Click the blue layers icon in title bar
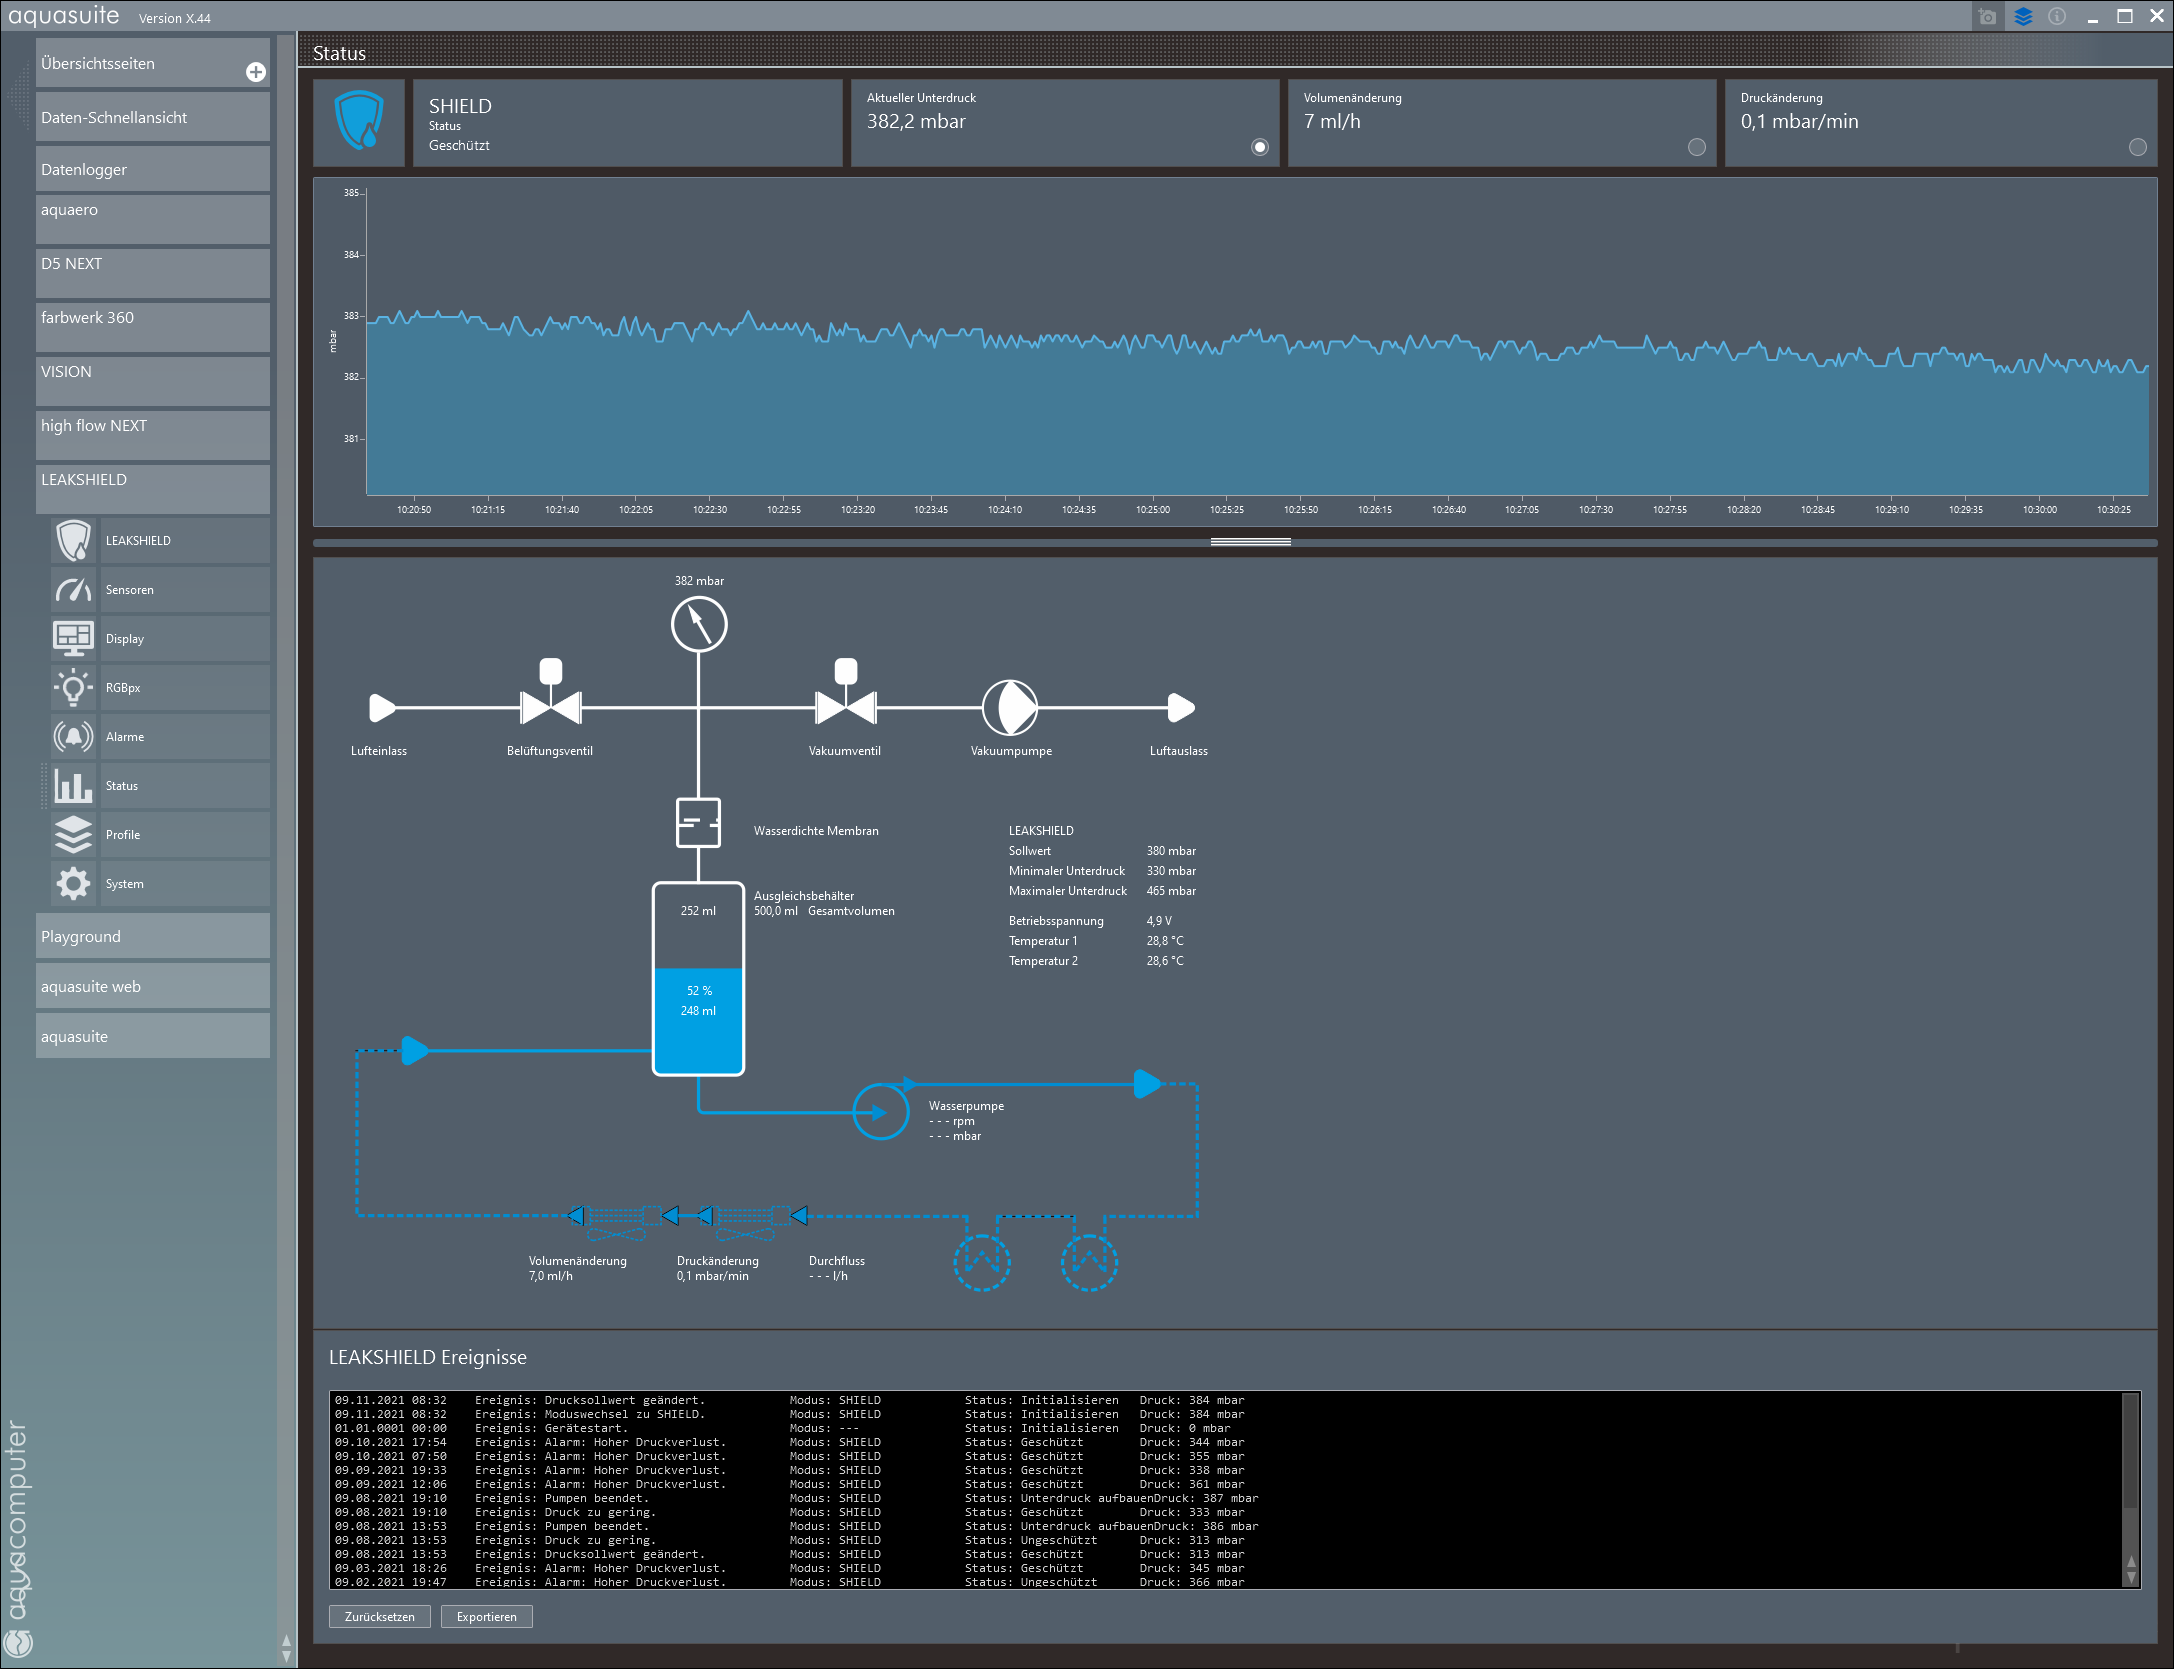Screen dimensions: 2174x1669 [x=2023, y=17]
